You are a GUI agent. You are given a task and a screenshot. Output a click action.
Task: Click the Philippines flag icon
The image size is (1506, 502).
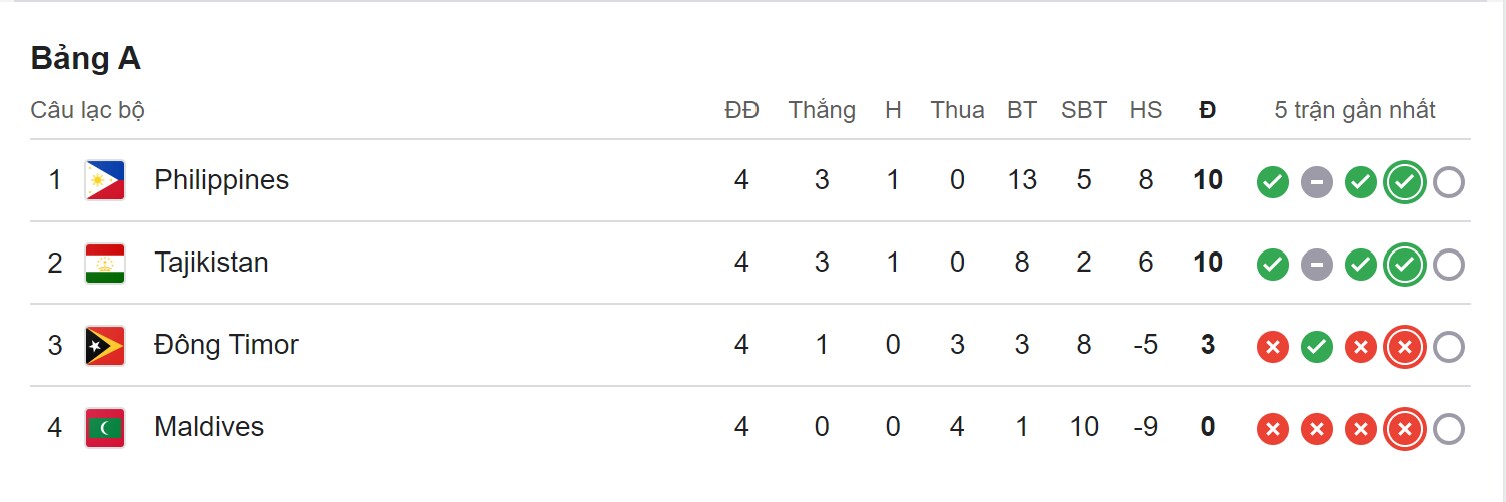click(x=105, y=180)
